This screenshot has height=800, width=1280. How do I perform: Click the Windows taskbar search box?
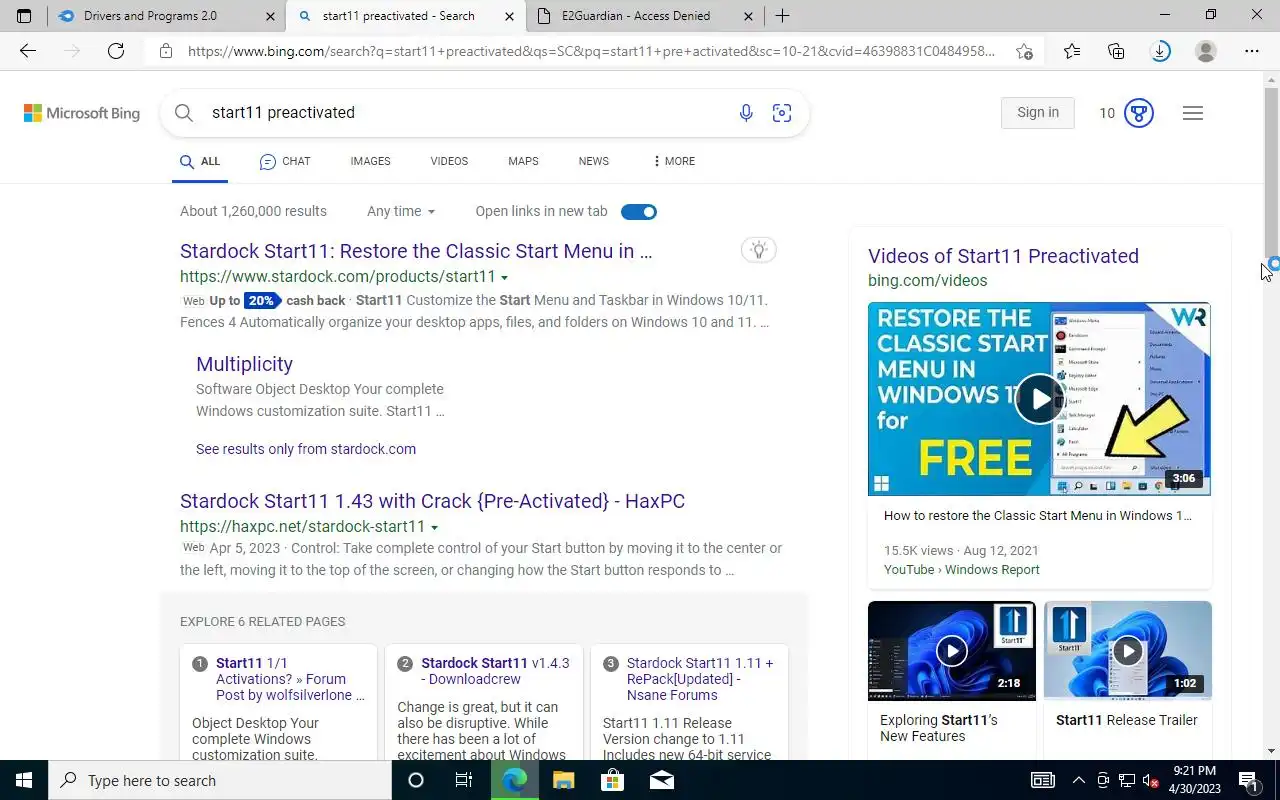tap(220, 780)
